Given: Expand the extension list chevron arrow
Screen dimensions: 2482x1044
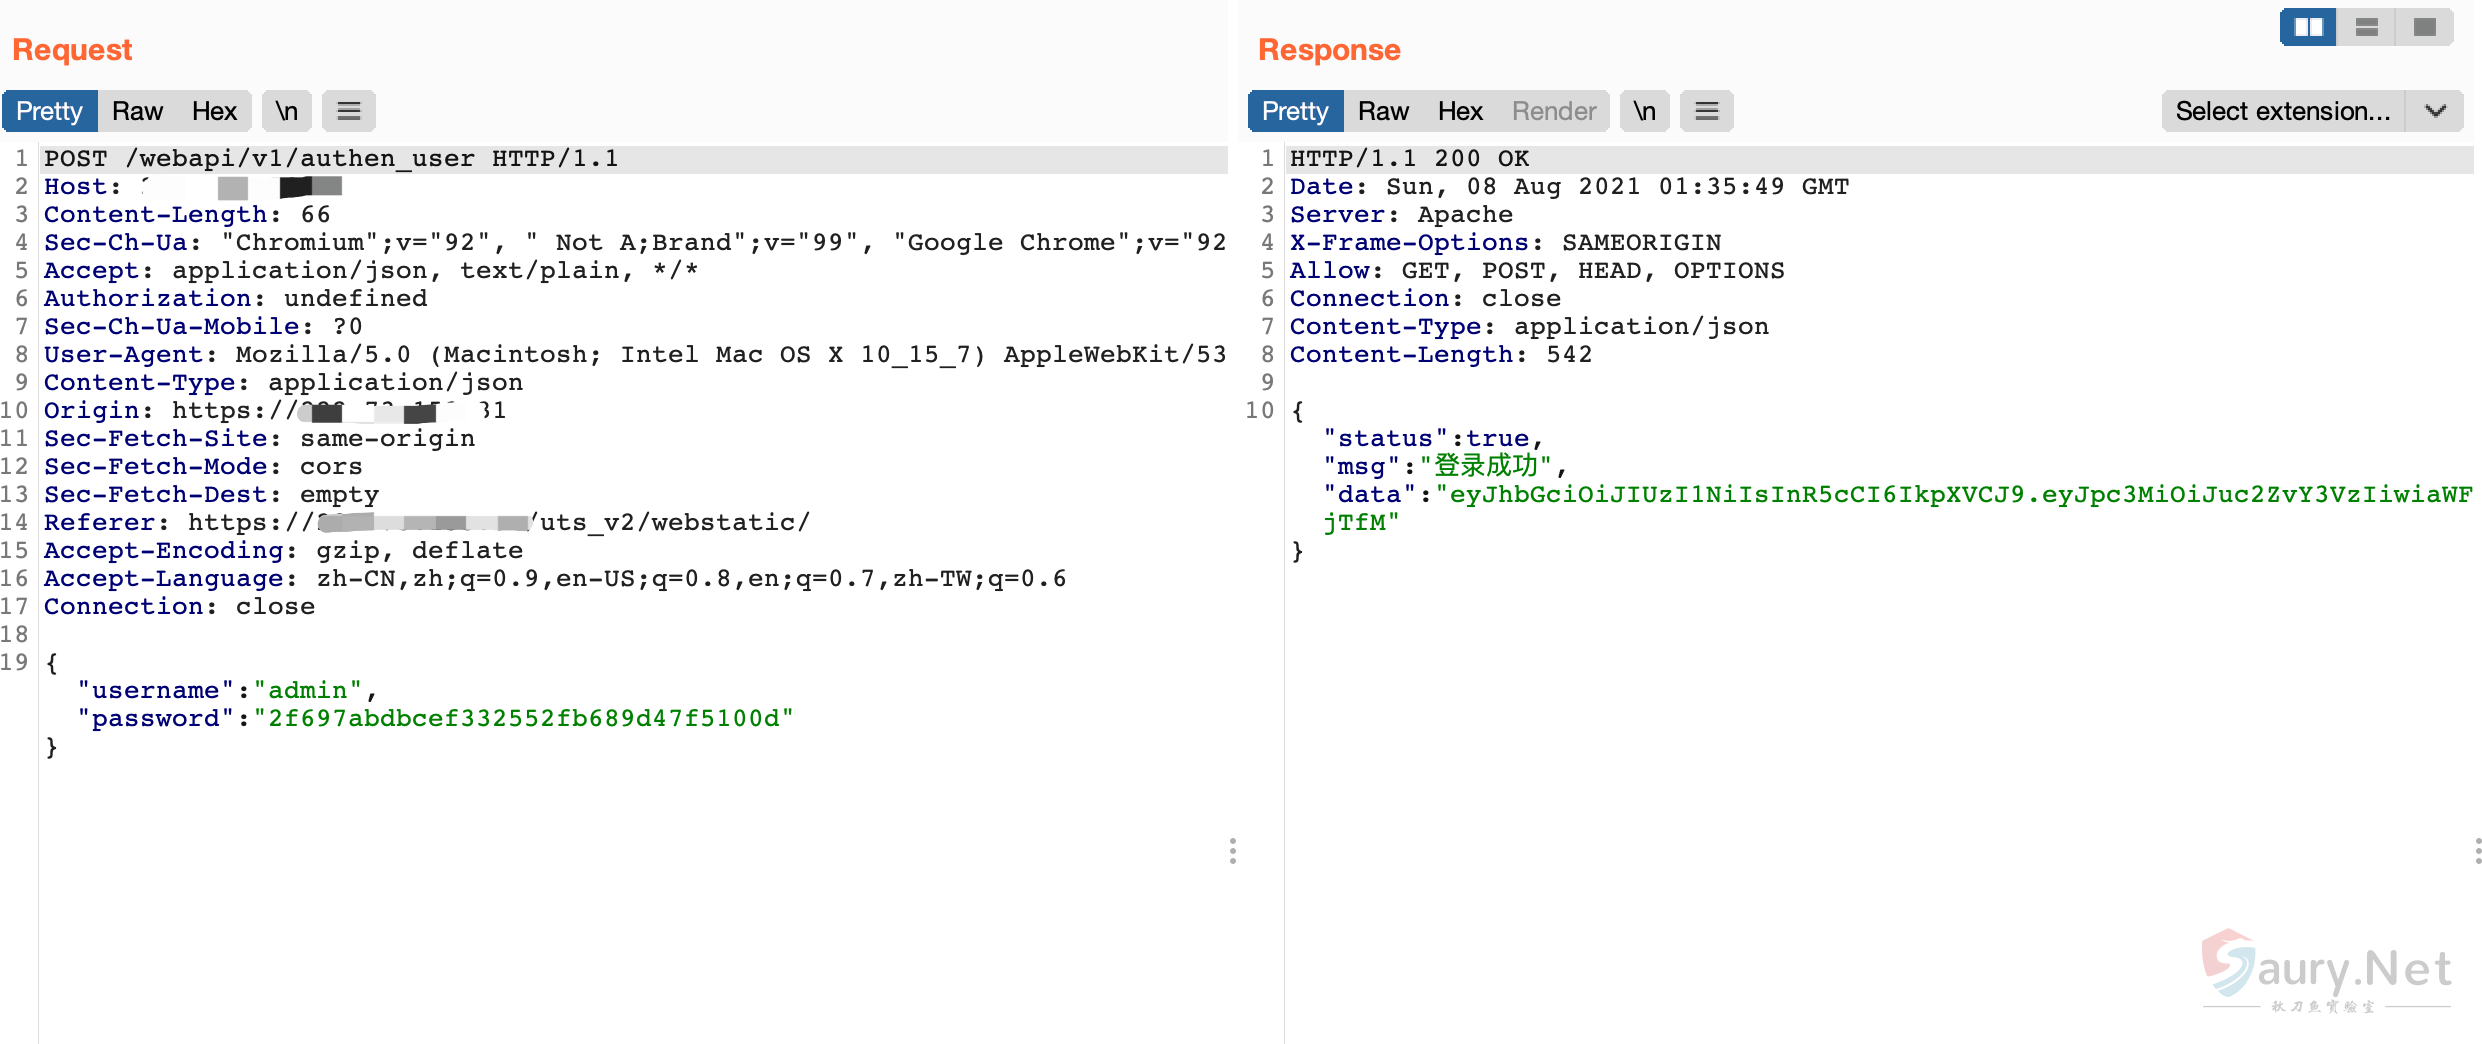Looking at the screenshot, I should (2435, 111).
